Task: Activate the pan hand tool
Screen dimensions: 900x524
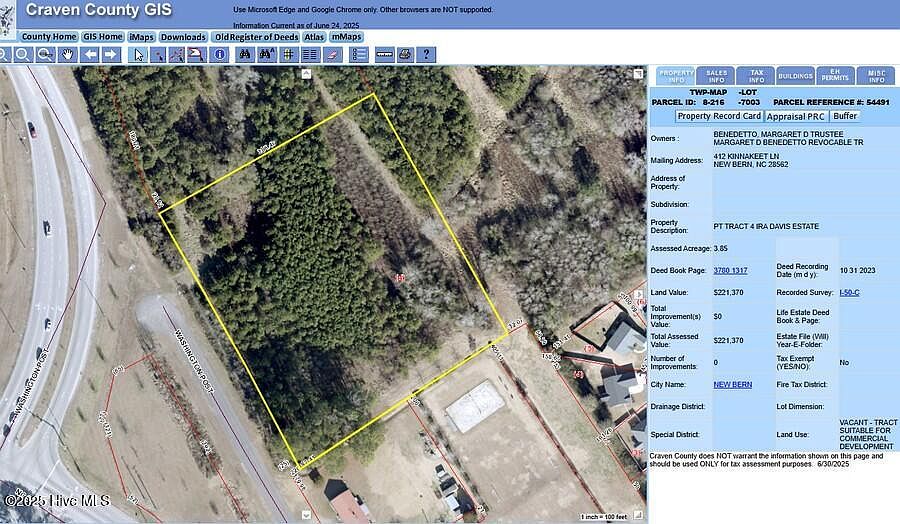Action: 68,55
